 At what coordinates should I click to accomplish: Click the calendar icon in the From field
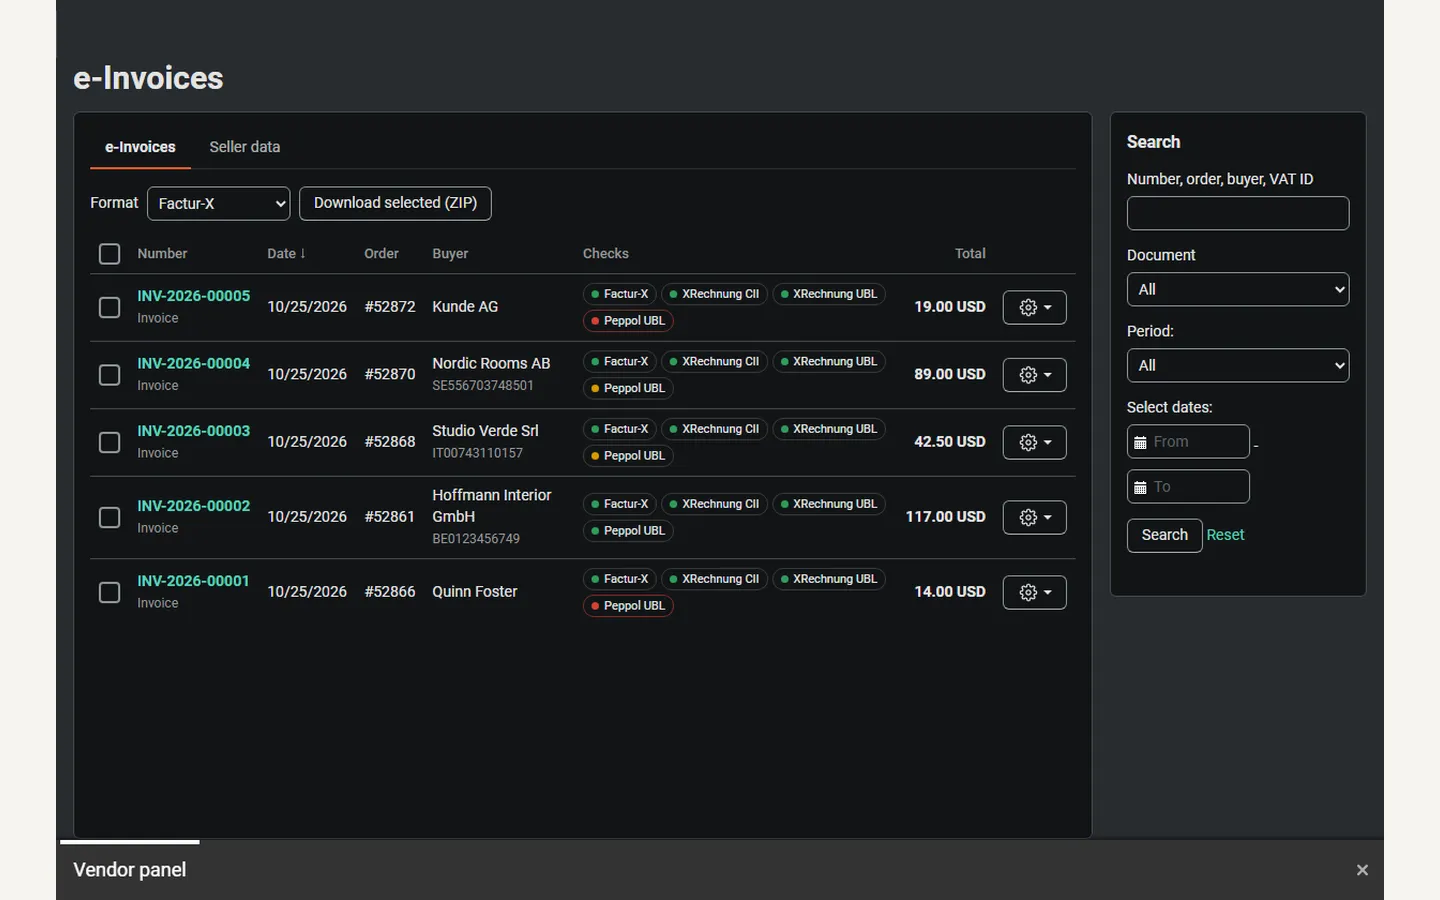(x=1140, y=442)
